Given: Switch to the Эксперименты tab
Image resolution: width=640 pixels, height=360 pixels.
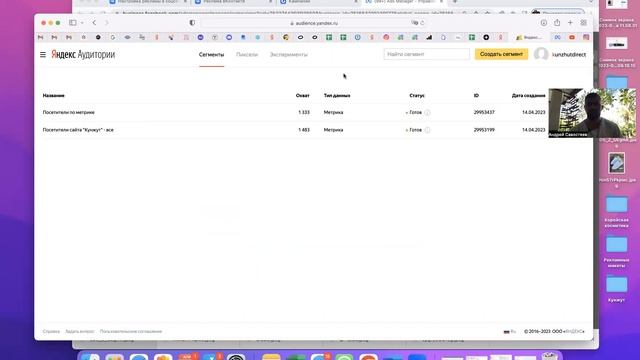Looking at the screenshot, I should [x=289, y=54].
